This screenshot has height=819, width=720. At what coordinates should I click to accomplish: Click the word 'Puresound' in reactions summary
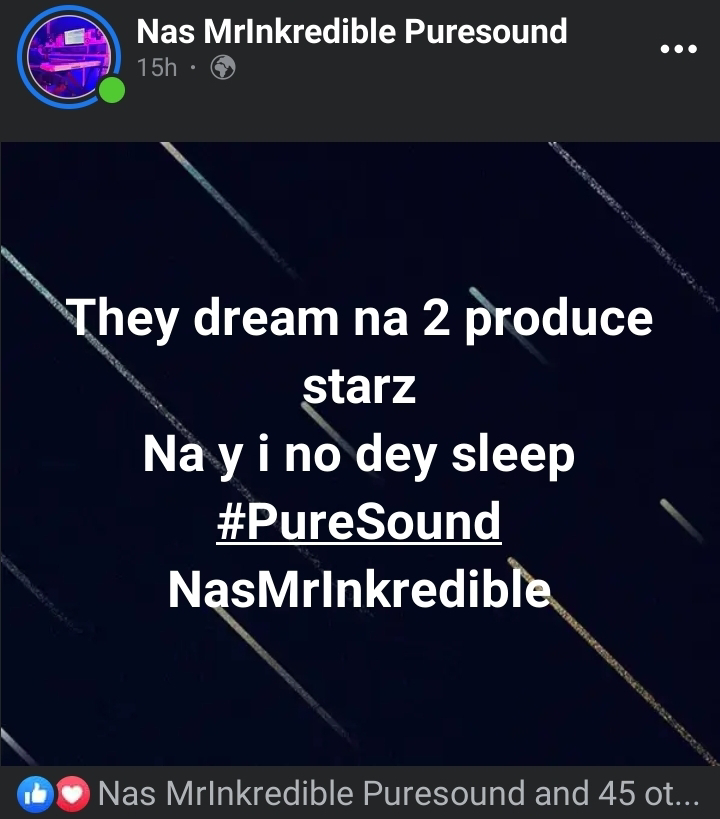444,793
